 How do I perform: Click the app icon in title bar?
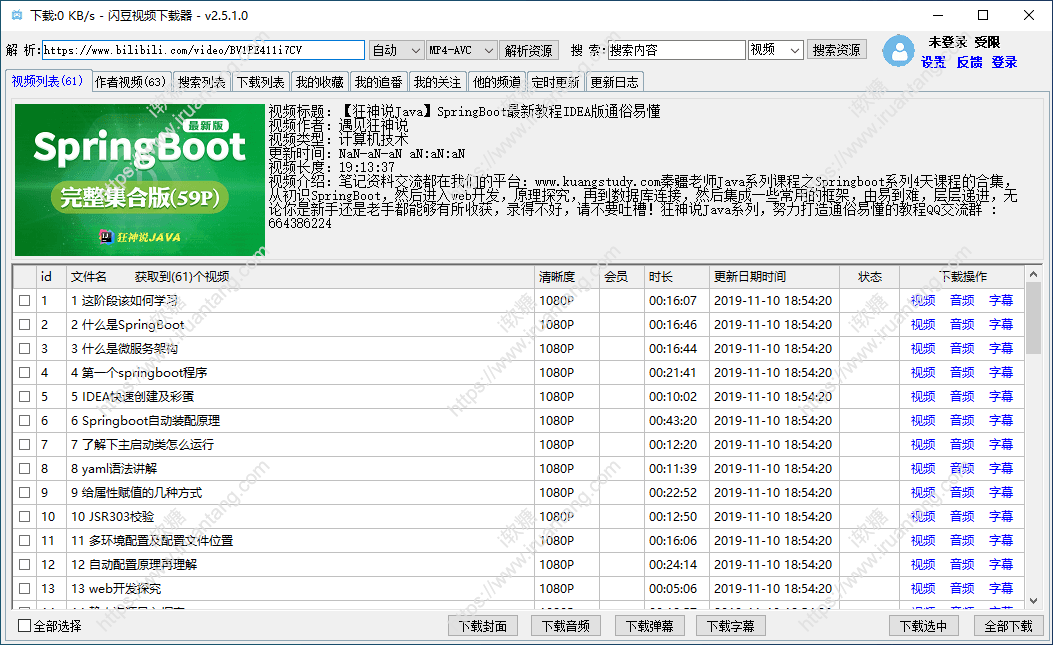[15, 16]
